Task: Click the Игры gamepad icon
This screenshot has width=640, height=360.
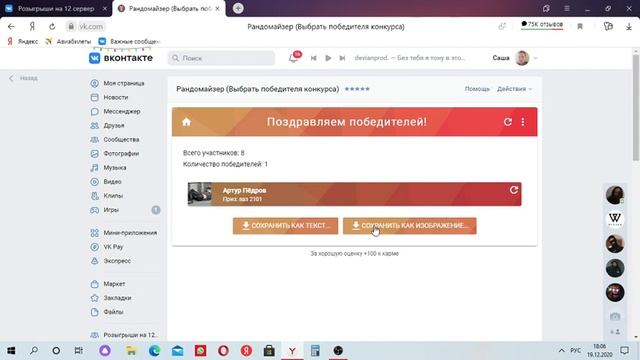Action: tap(95, 210)
